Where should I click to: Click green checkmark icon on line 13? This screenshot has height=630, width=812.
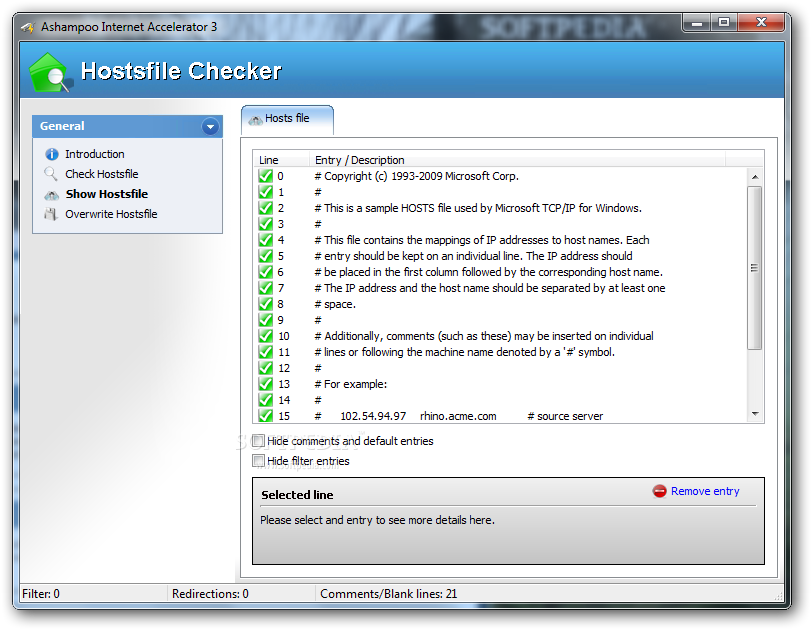pyautogui.click(x=266, y=384)
